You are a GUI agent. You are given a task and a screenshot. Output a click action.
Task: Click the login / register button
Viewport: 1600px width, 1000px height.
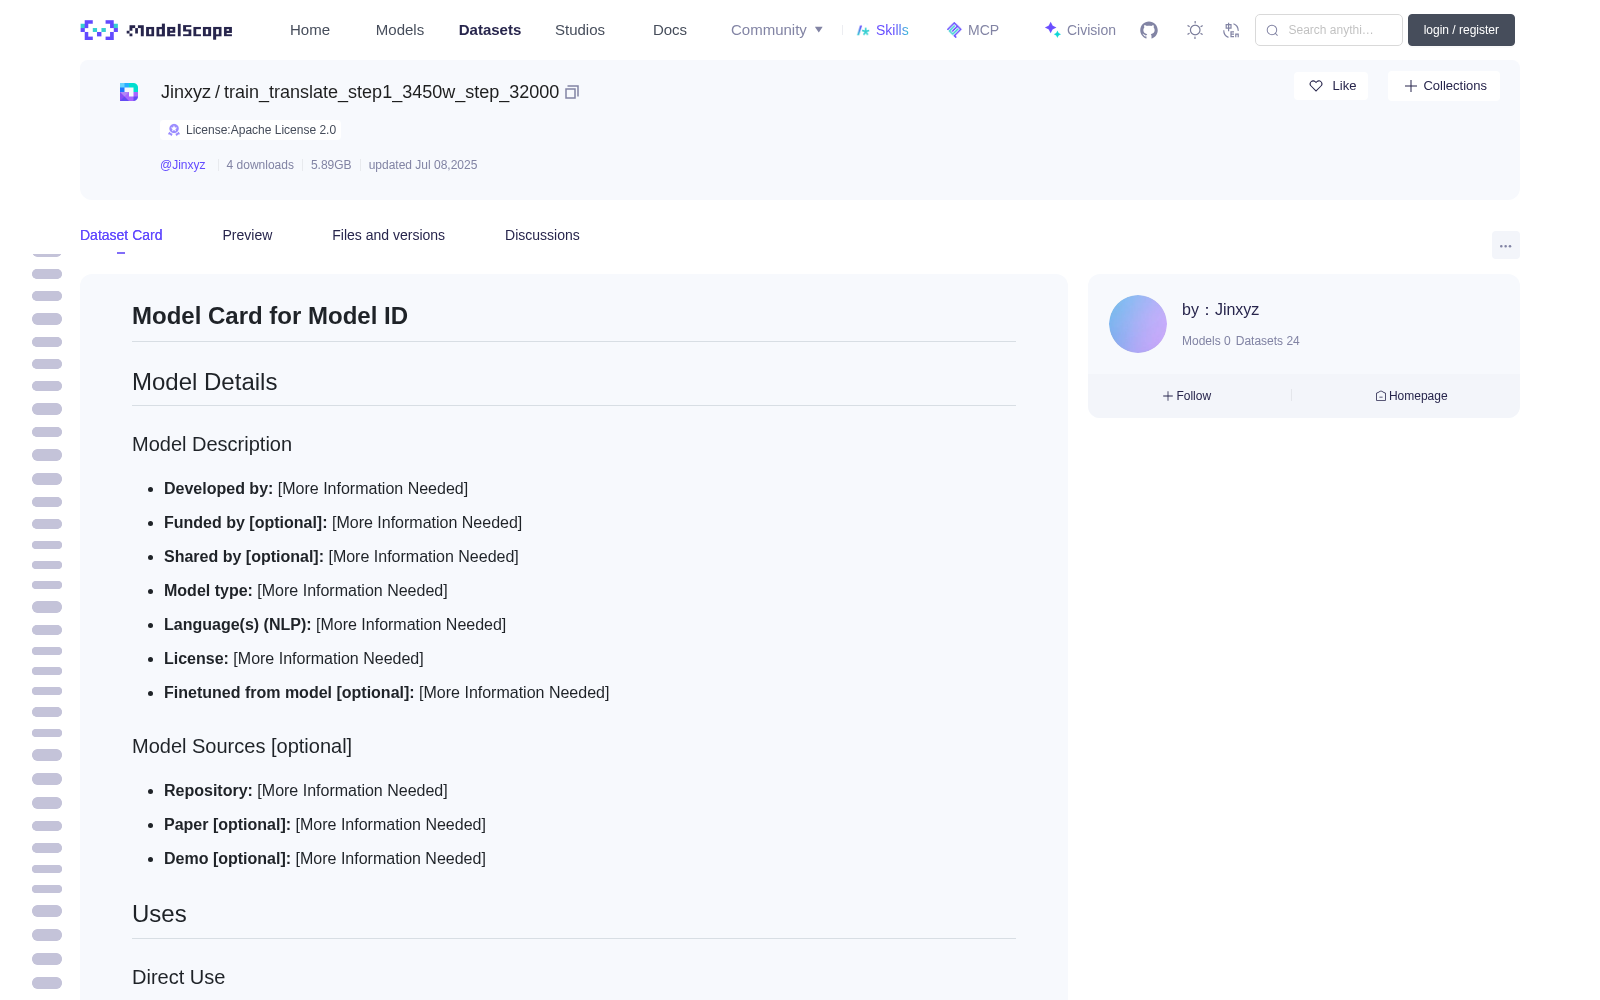click(x=1461, y=30)
